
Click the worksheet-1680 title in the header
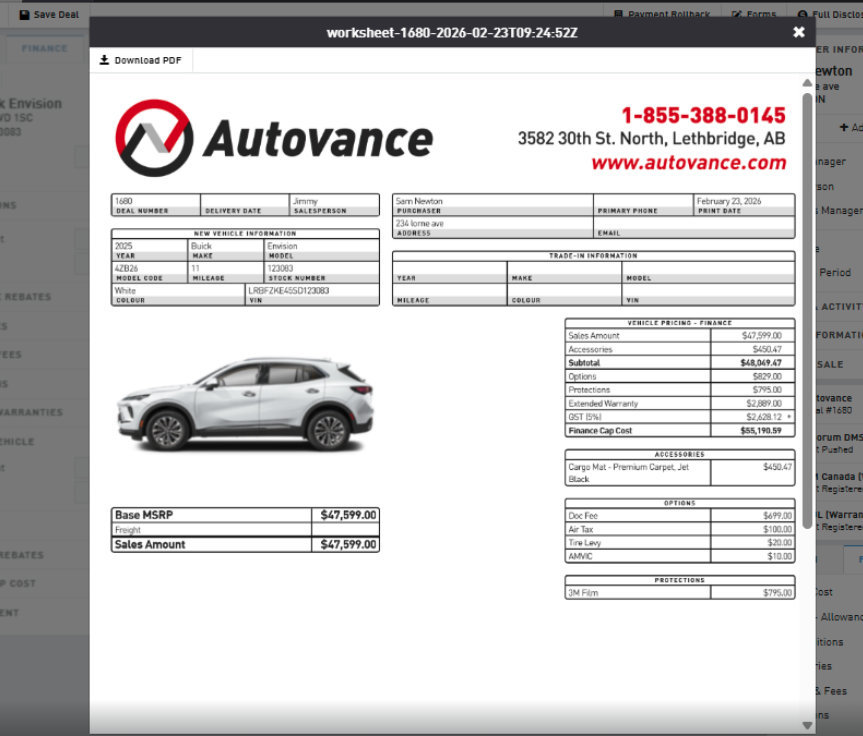pyautogui.click(x=452, y=33)
